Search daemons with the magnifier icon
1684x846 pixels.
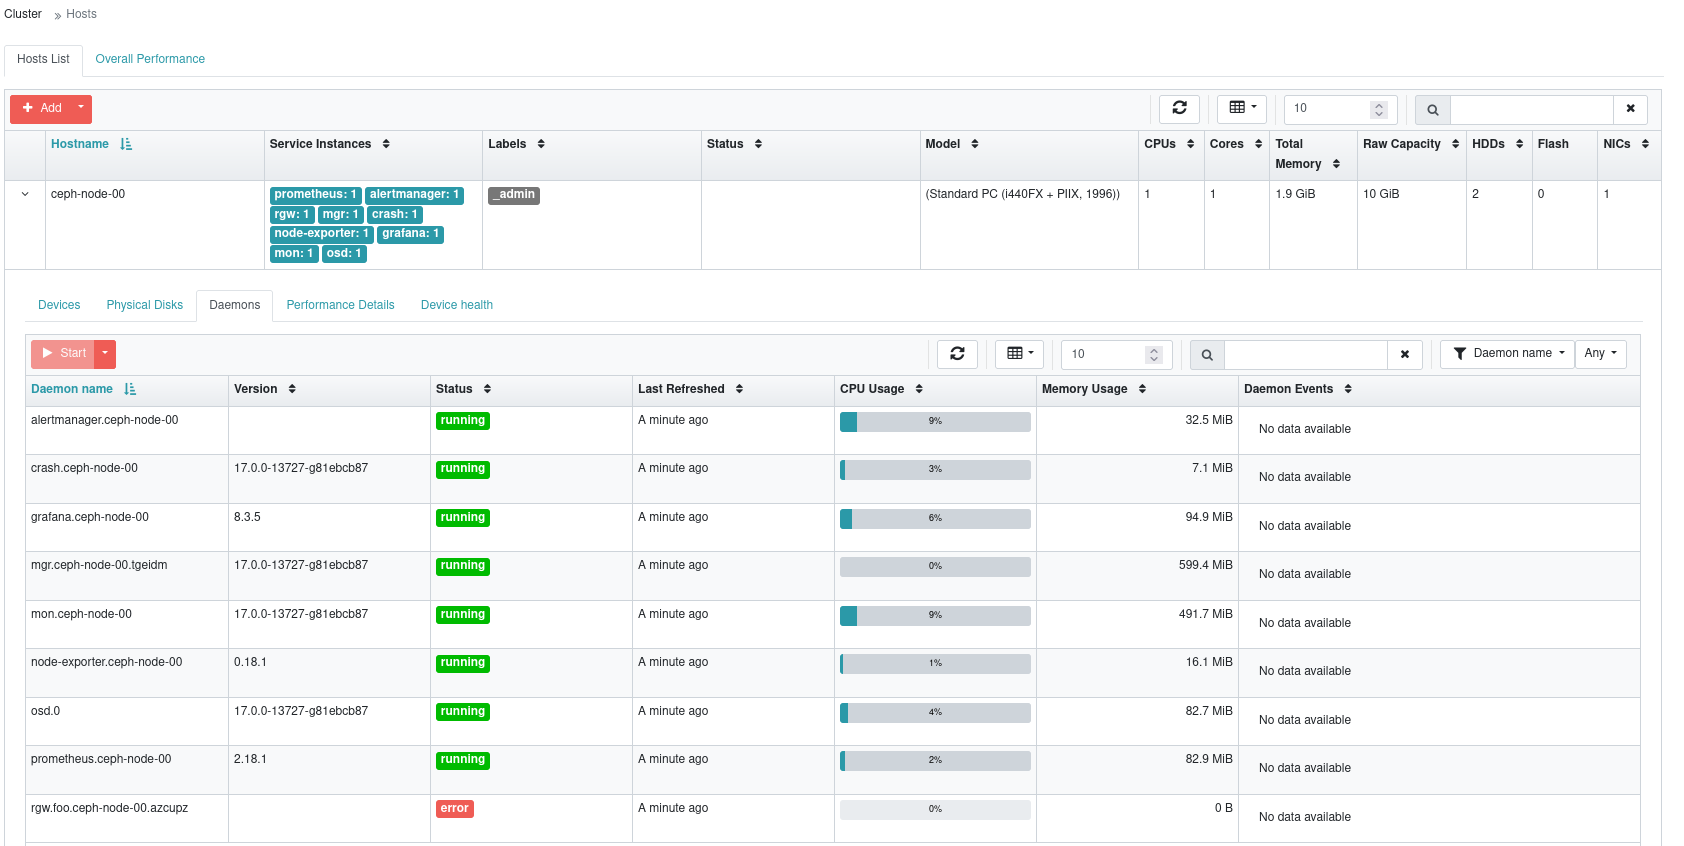[1207, 355]
